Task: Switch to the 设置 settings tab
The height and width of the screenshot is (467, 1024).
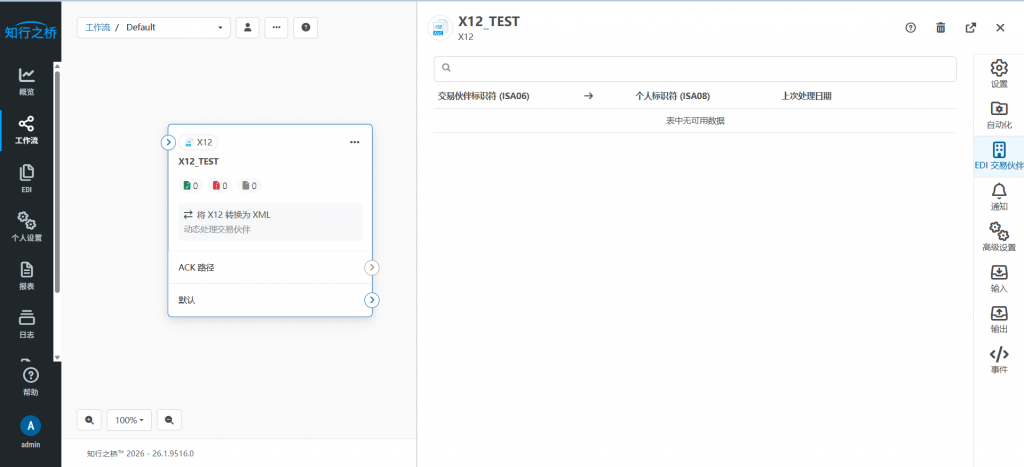Action: coord(999,73)
